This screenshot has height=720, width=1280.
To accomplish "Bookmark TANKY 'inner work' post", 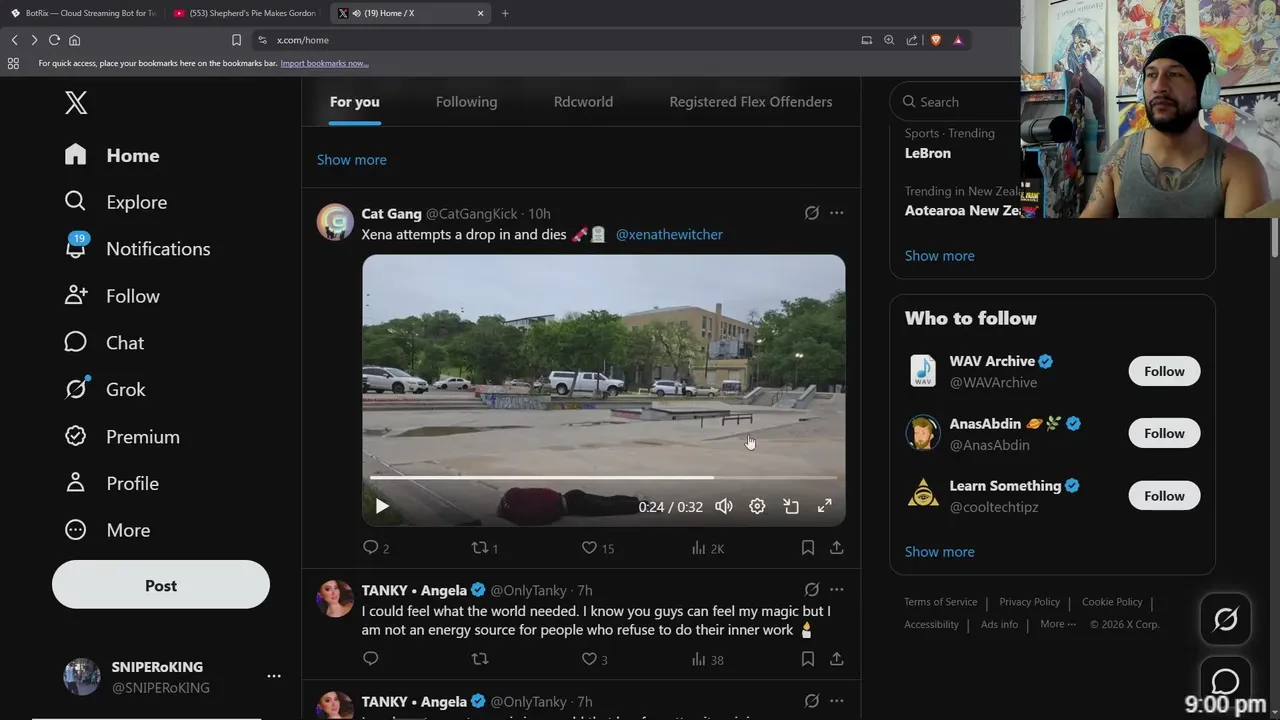I will [x=808, y=659].
